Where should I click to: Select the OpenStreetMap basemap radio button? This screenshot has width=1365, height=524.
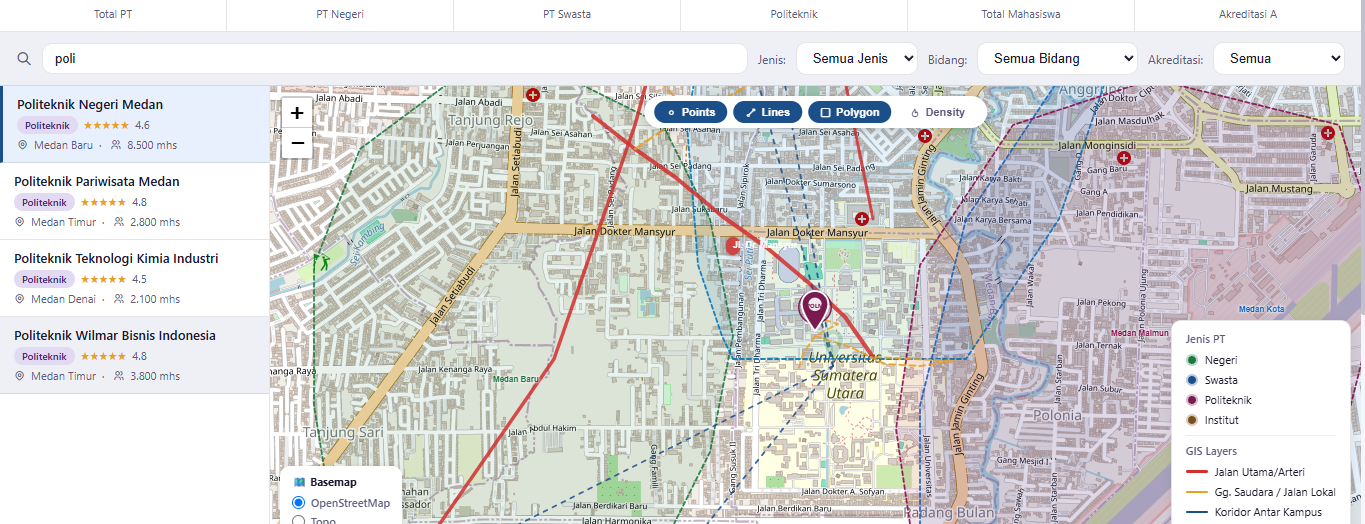point(298,503)
